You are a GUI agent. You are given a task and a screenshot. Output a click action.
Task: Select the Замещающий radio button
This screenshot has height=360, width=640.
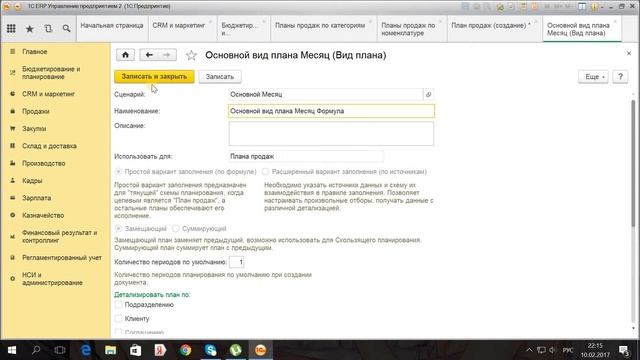118,229
